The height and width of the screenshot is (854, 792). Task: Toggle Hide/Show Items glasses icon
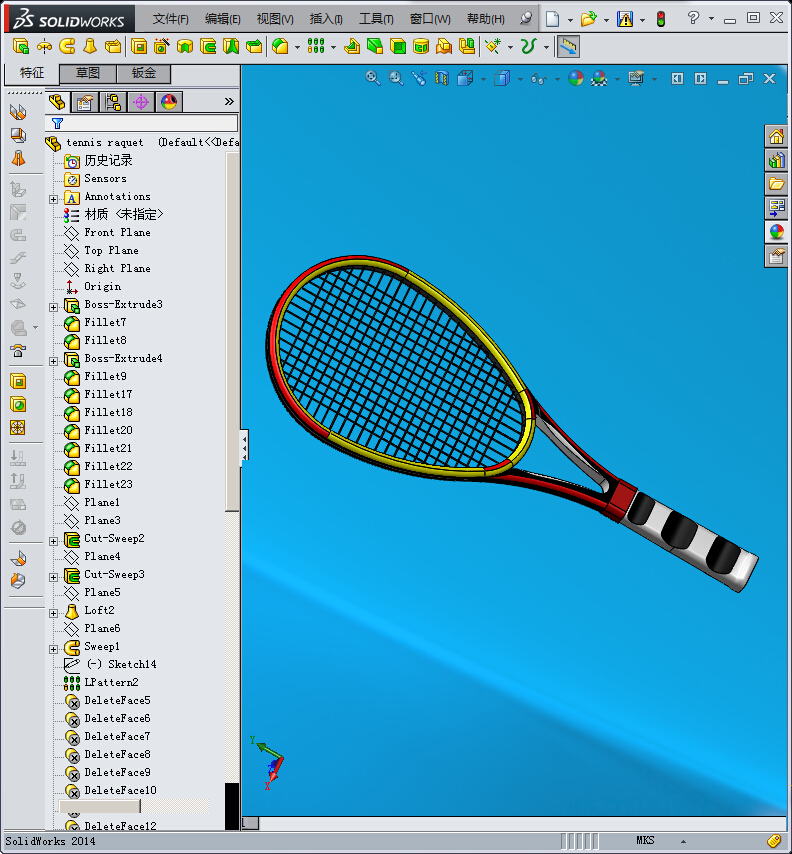click(539, 78)
